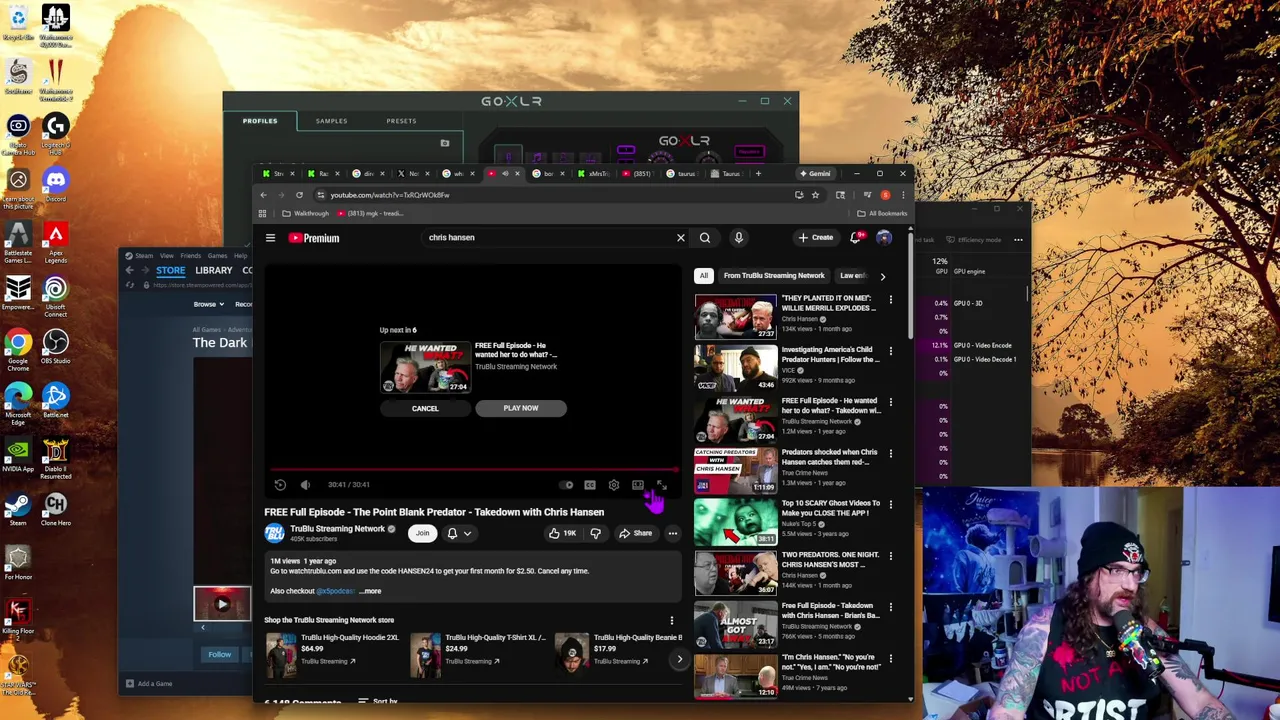Open the Top 10 SCARY Ghost Videos thumbnail

click(735, 522)
